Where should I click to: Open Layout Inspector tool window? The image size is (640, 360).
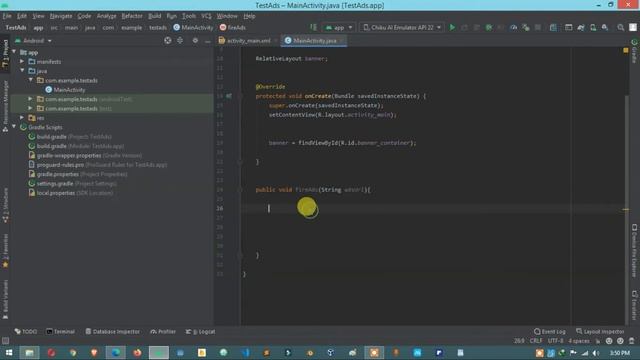tap(600, 331)
